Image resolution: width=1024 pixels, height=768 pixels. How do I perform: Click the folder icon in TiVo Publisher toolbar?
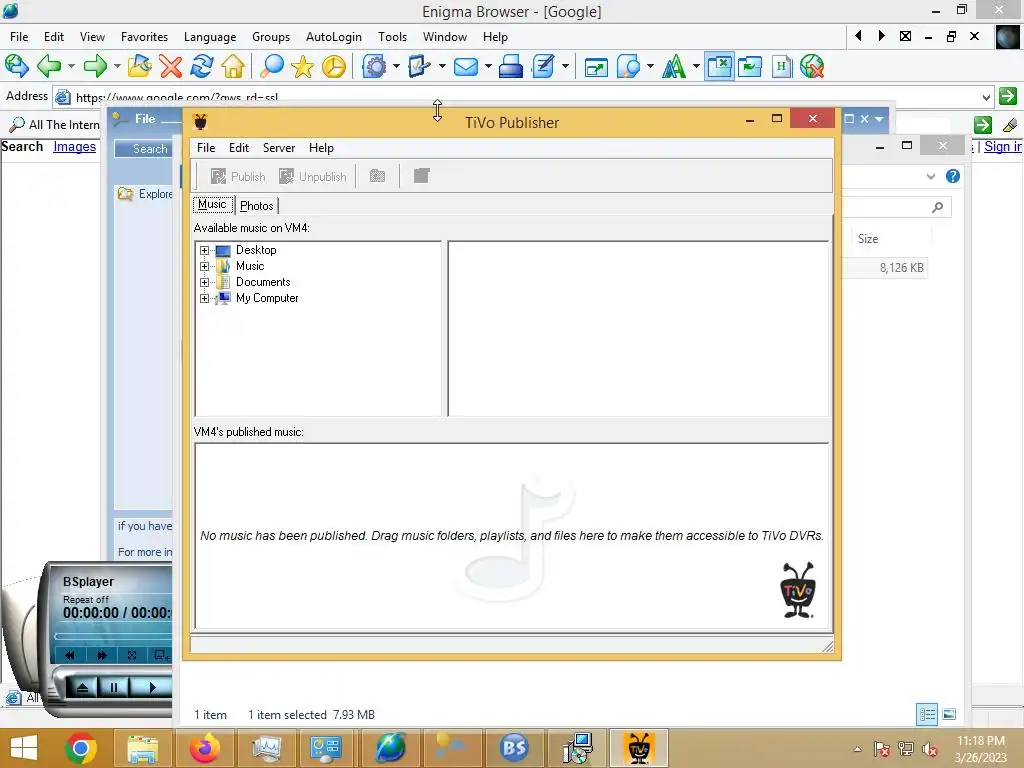click(377, 176)
